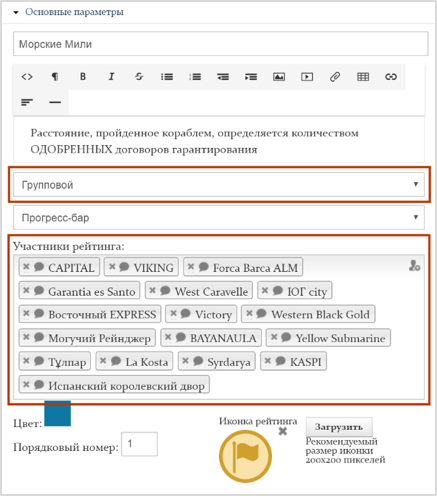Image resolution: width=437 pixels, height=496 pixels.
Task: Focus the Порядковый номер input field
Action: pos(139,444)
